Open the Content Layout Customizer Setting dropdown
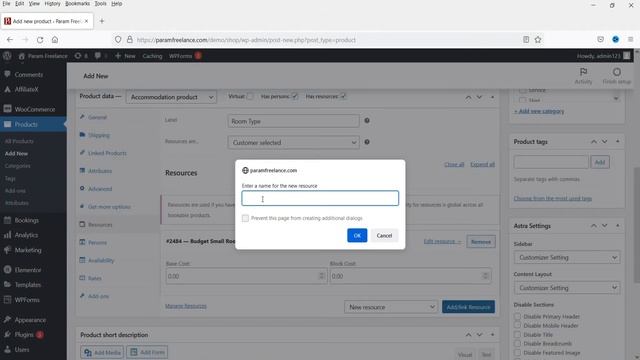640x360 pixels. point(567,288)
